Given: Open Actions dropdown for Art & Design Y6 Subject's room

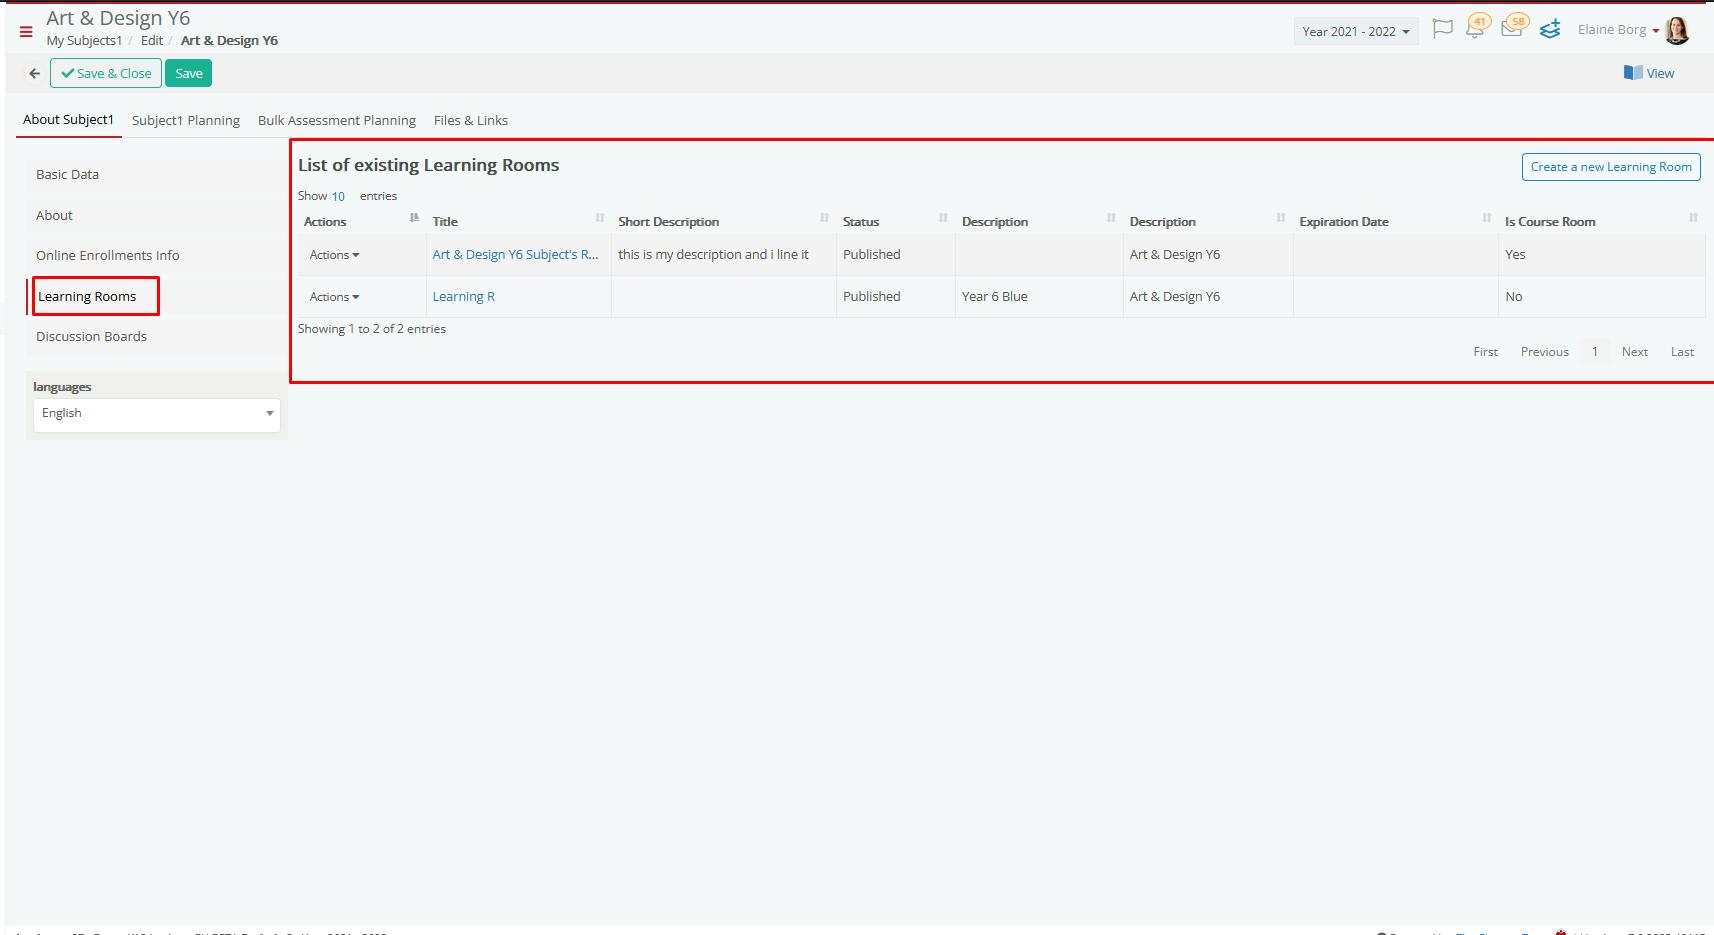Looking at the screenshot, I should pyautogui.click(x=334, y=255).
